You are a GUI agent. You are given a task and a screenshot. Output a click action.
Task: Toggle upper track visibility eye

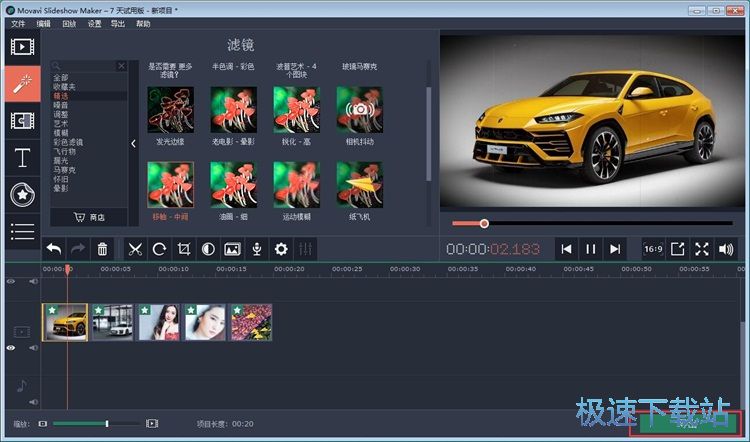(x=11, y=282)
